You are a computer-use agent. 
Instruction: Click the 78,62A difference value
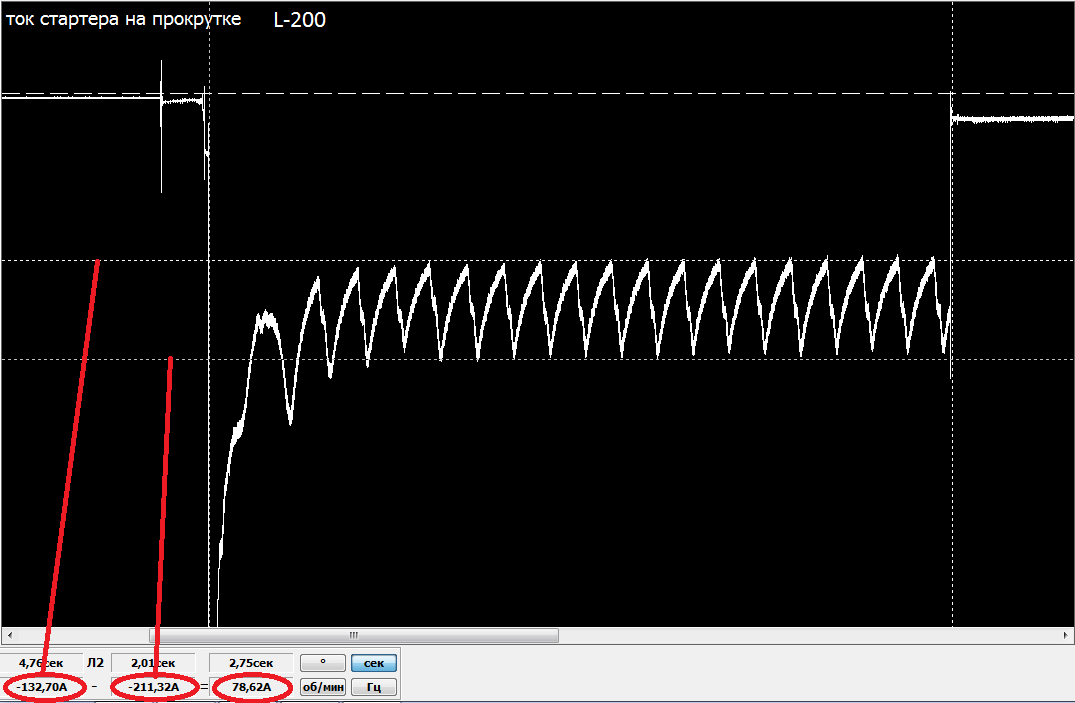[x=251, y=687]
